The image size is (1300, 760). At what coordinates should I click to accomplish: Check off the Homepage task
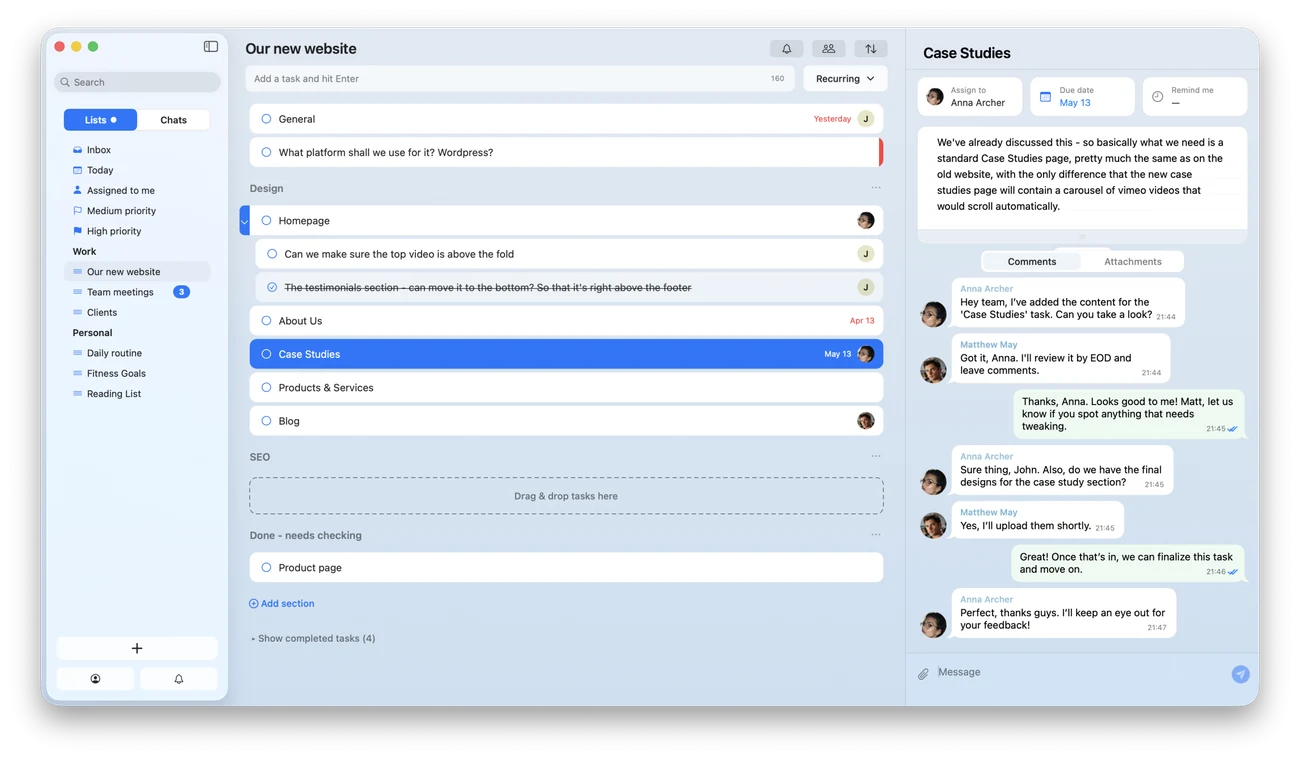pyautogui.click(x=266, y=221)
